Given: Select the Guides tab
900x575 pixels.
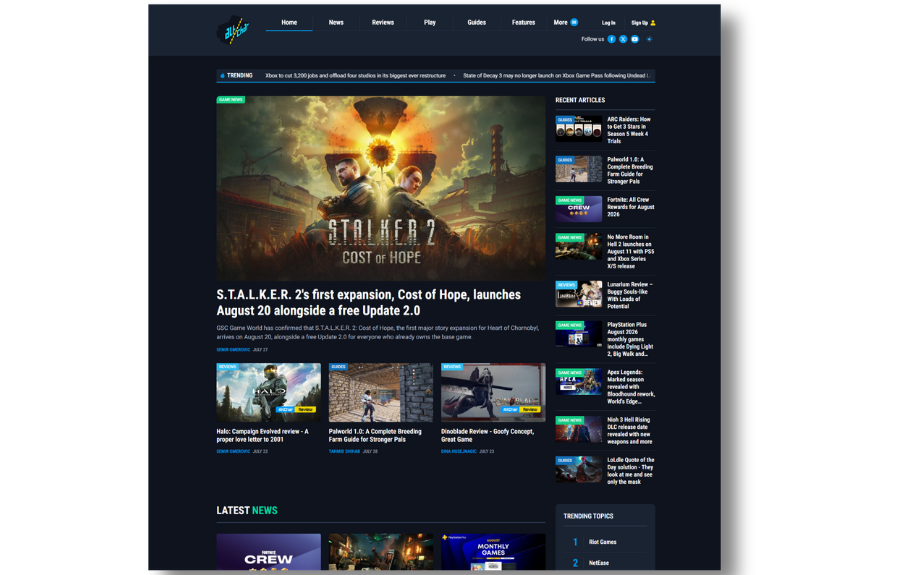Looking at the screenshot, I should tap(476, 22).
